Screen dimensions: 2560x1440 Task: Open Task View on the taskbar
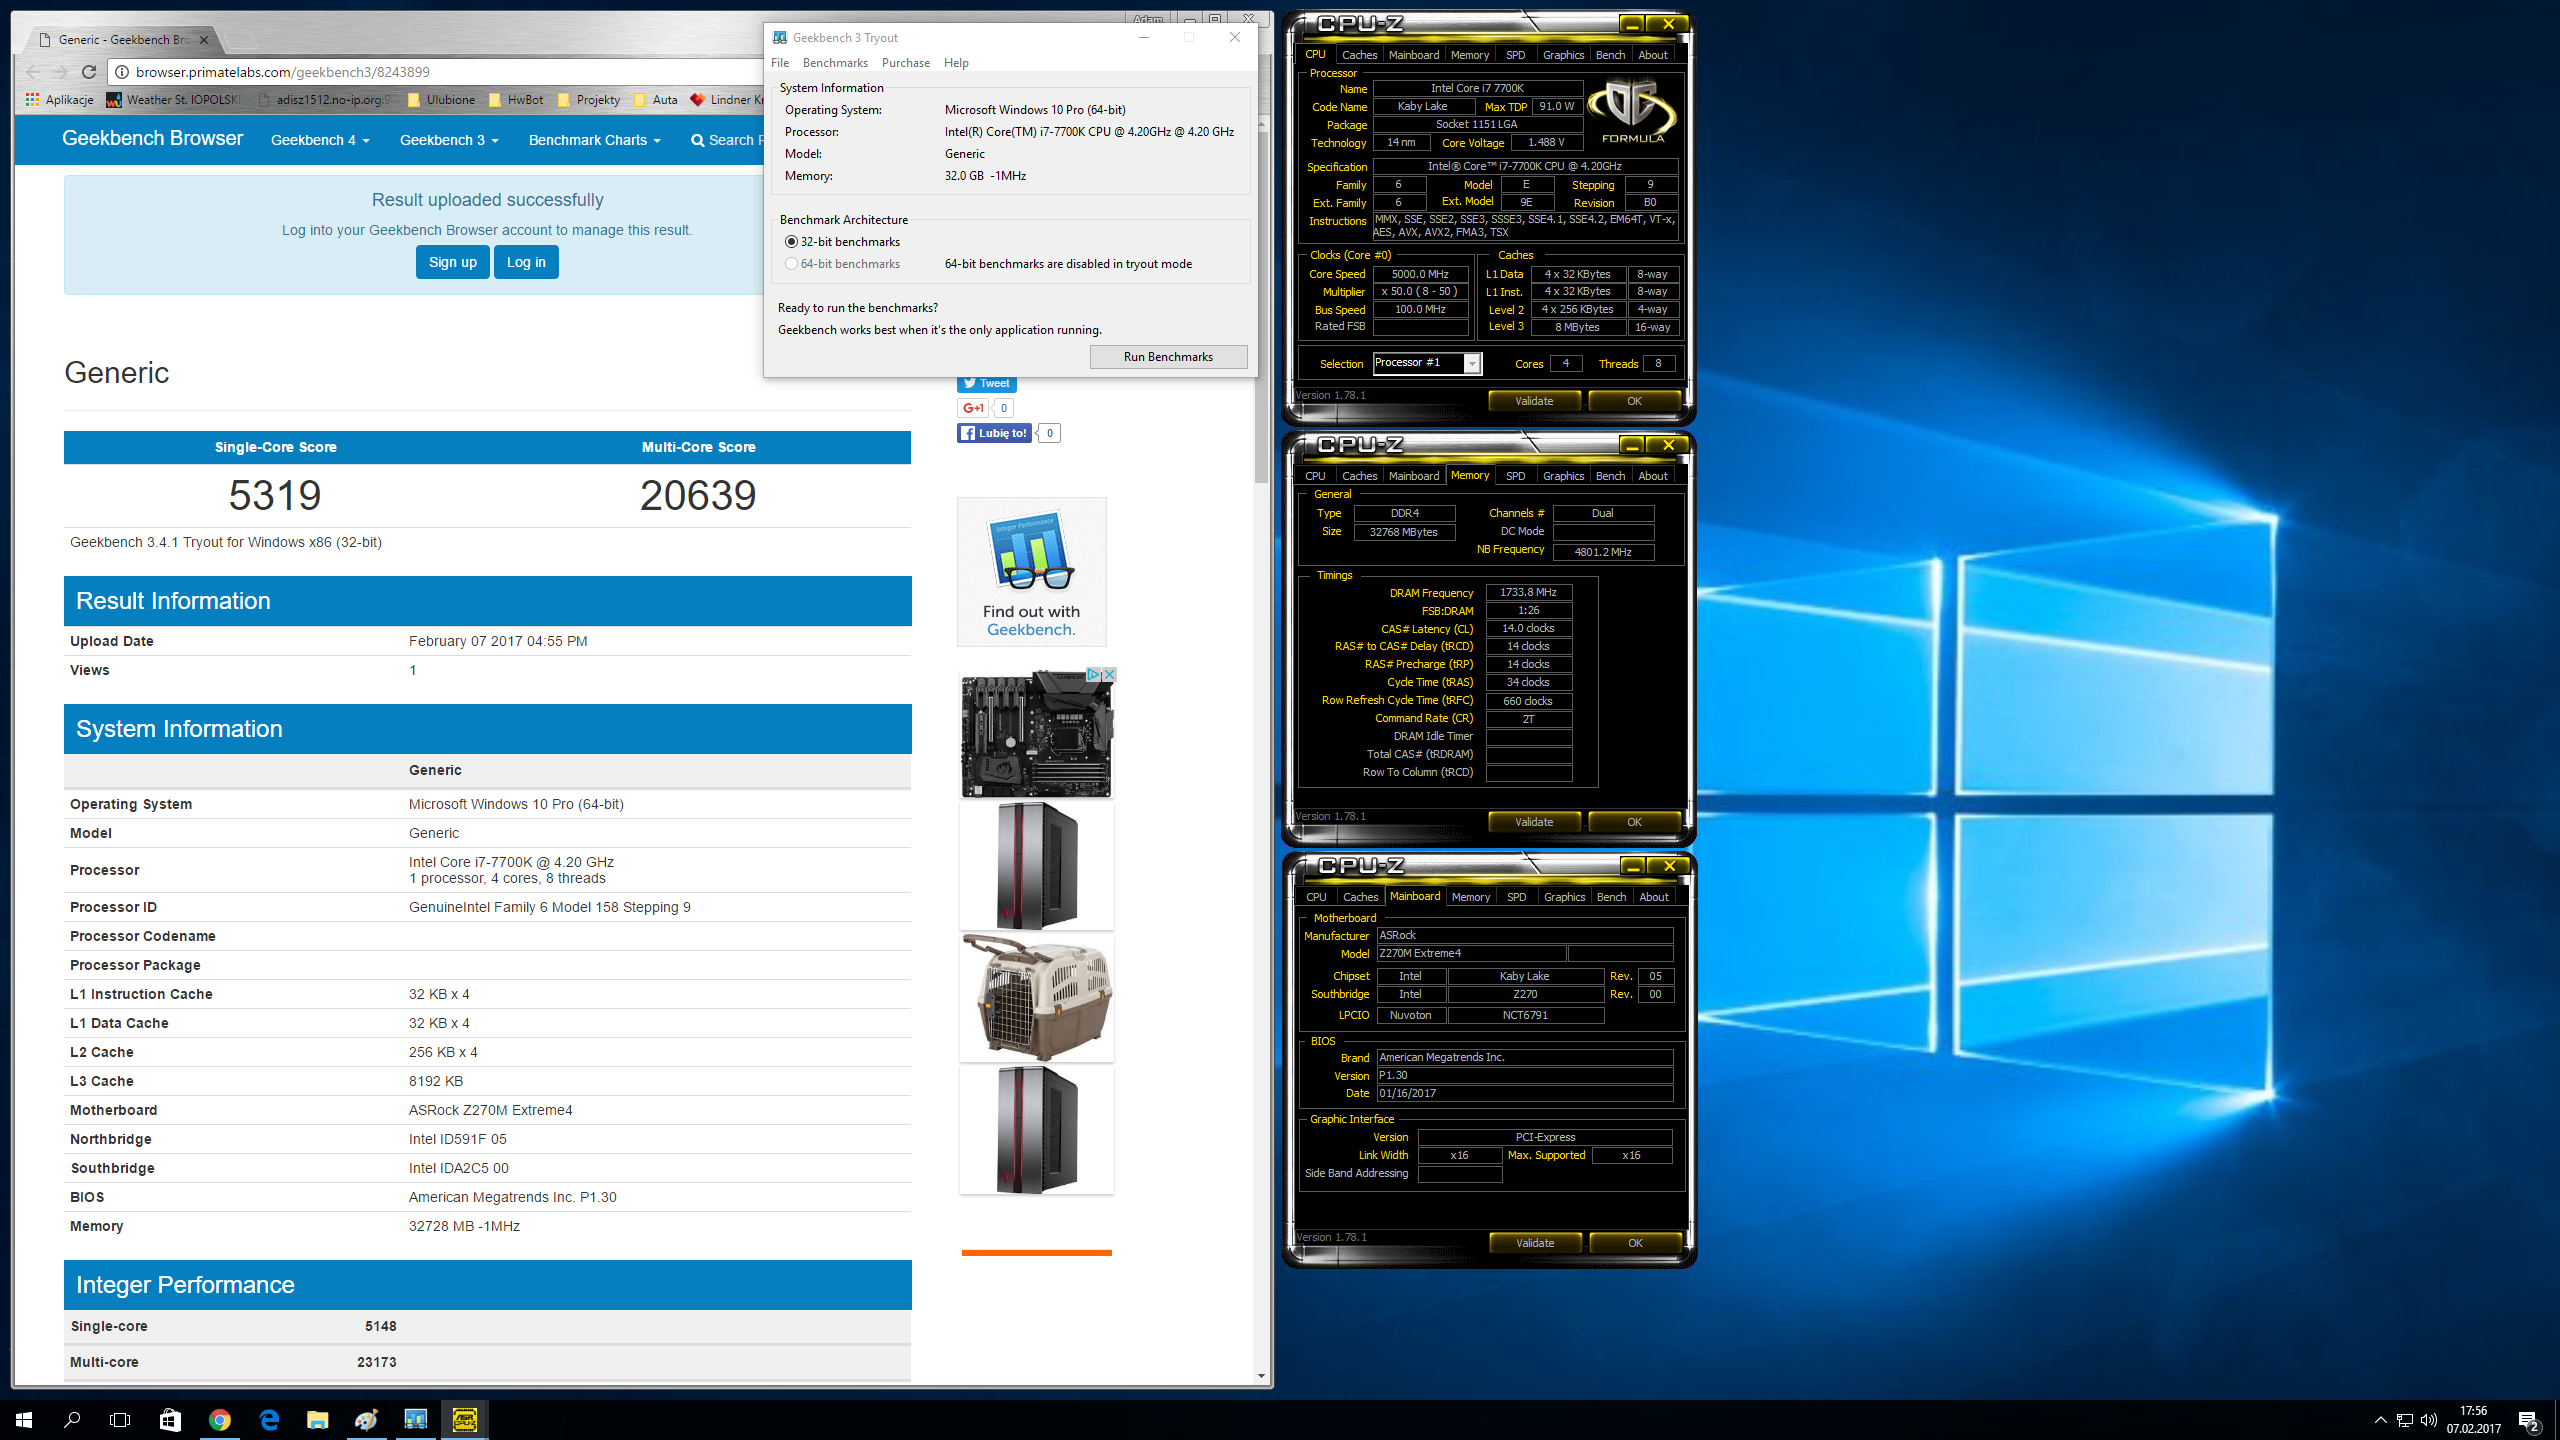[x=120, y=1419]
